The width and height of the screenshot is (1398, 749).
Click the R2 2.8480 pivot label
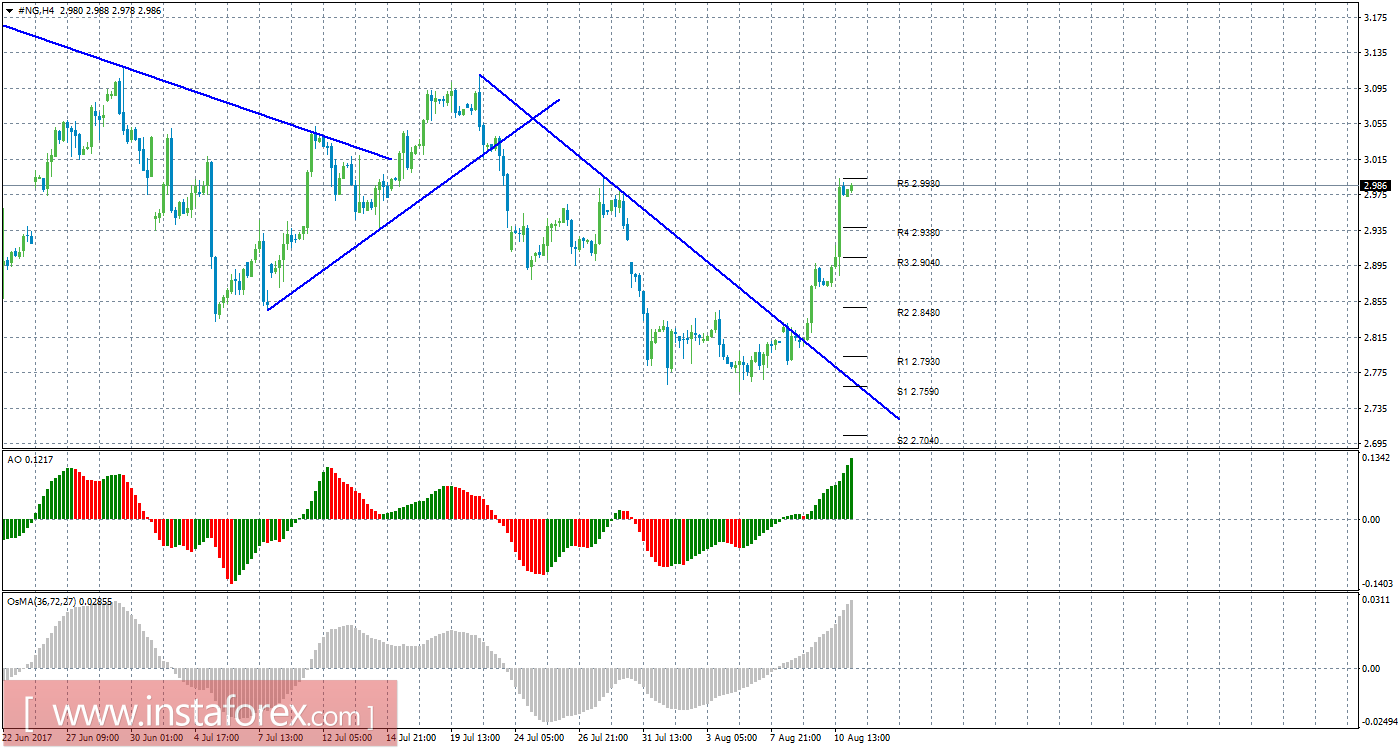(918, 312)
